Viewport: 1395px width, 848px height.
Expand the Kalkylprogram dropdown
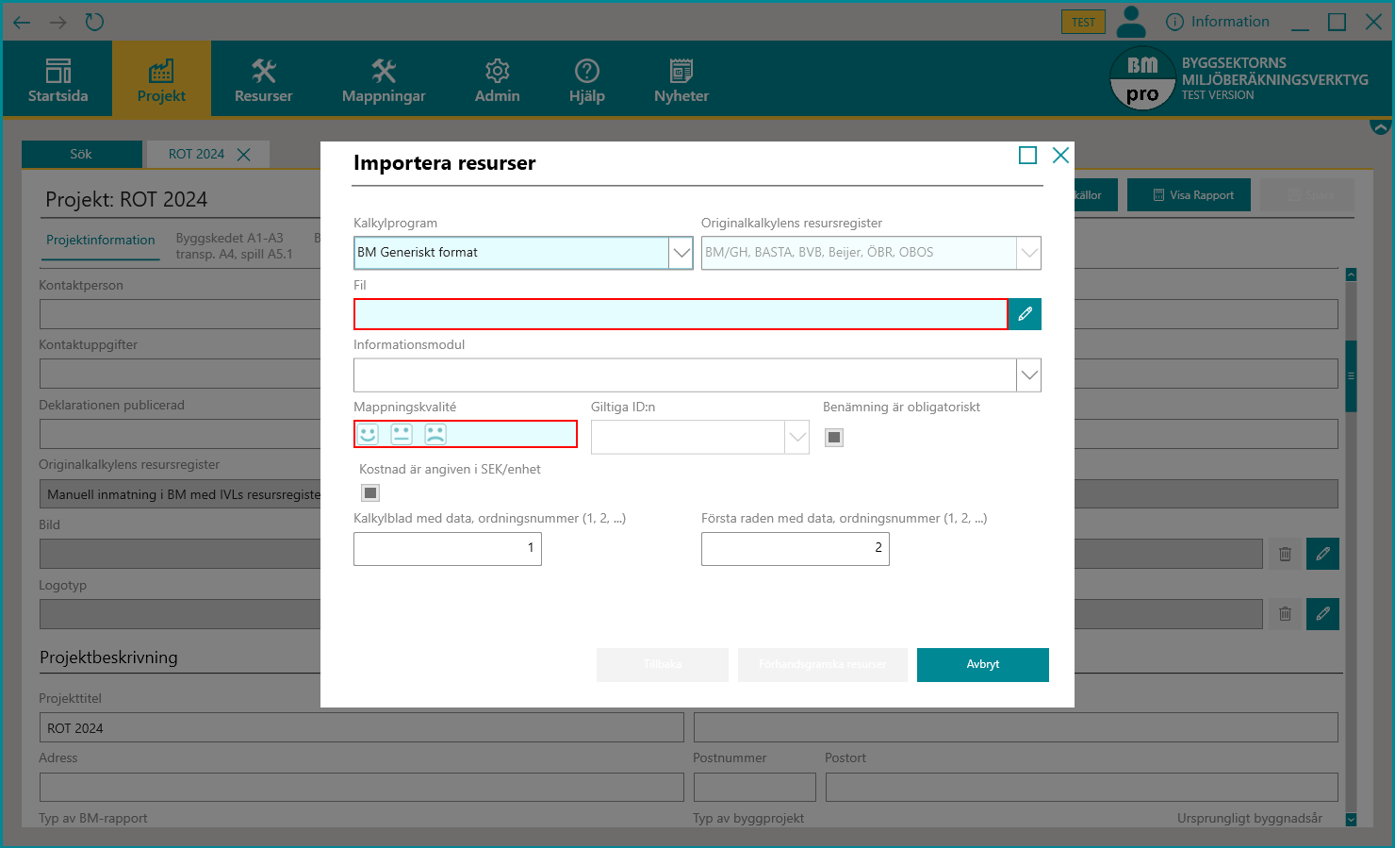680,254
